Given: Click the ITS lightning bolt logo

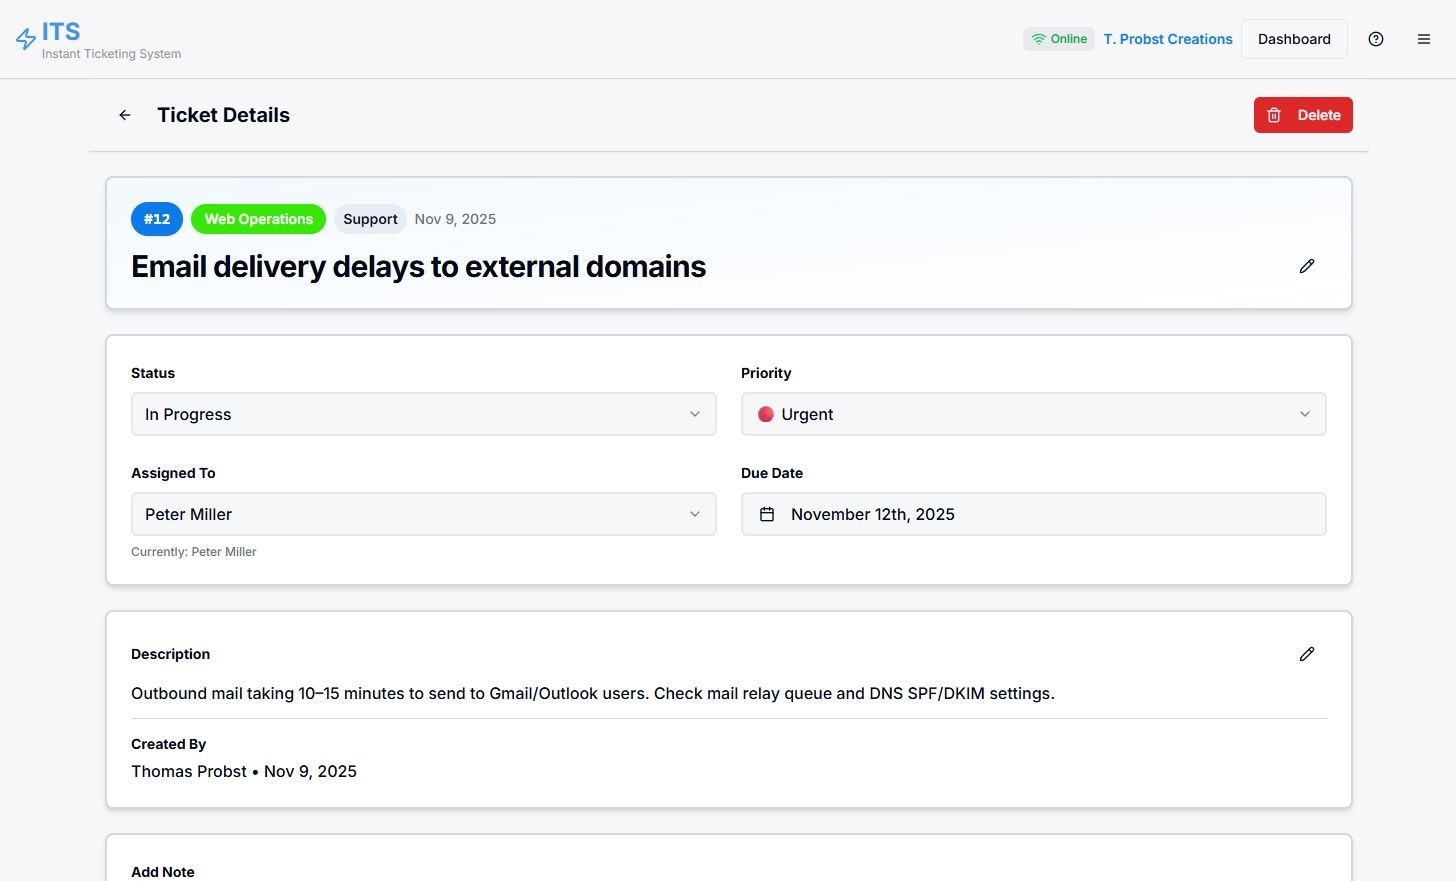Looking at the screenshot, I should click(x=25, y=38).
